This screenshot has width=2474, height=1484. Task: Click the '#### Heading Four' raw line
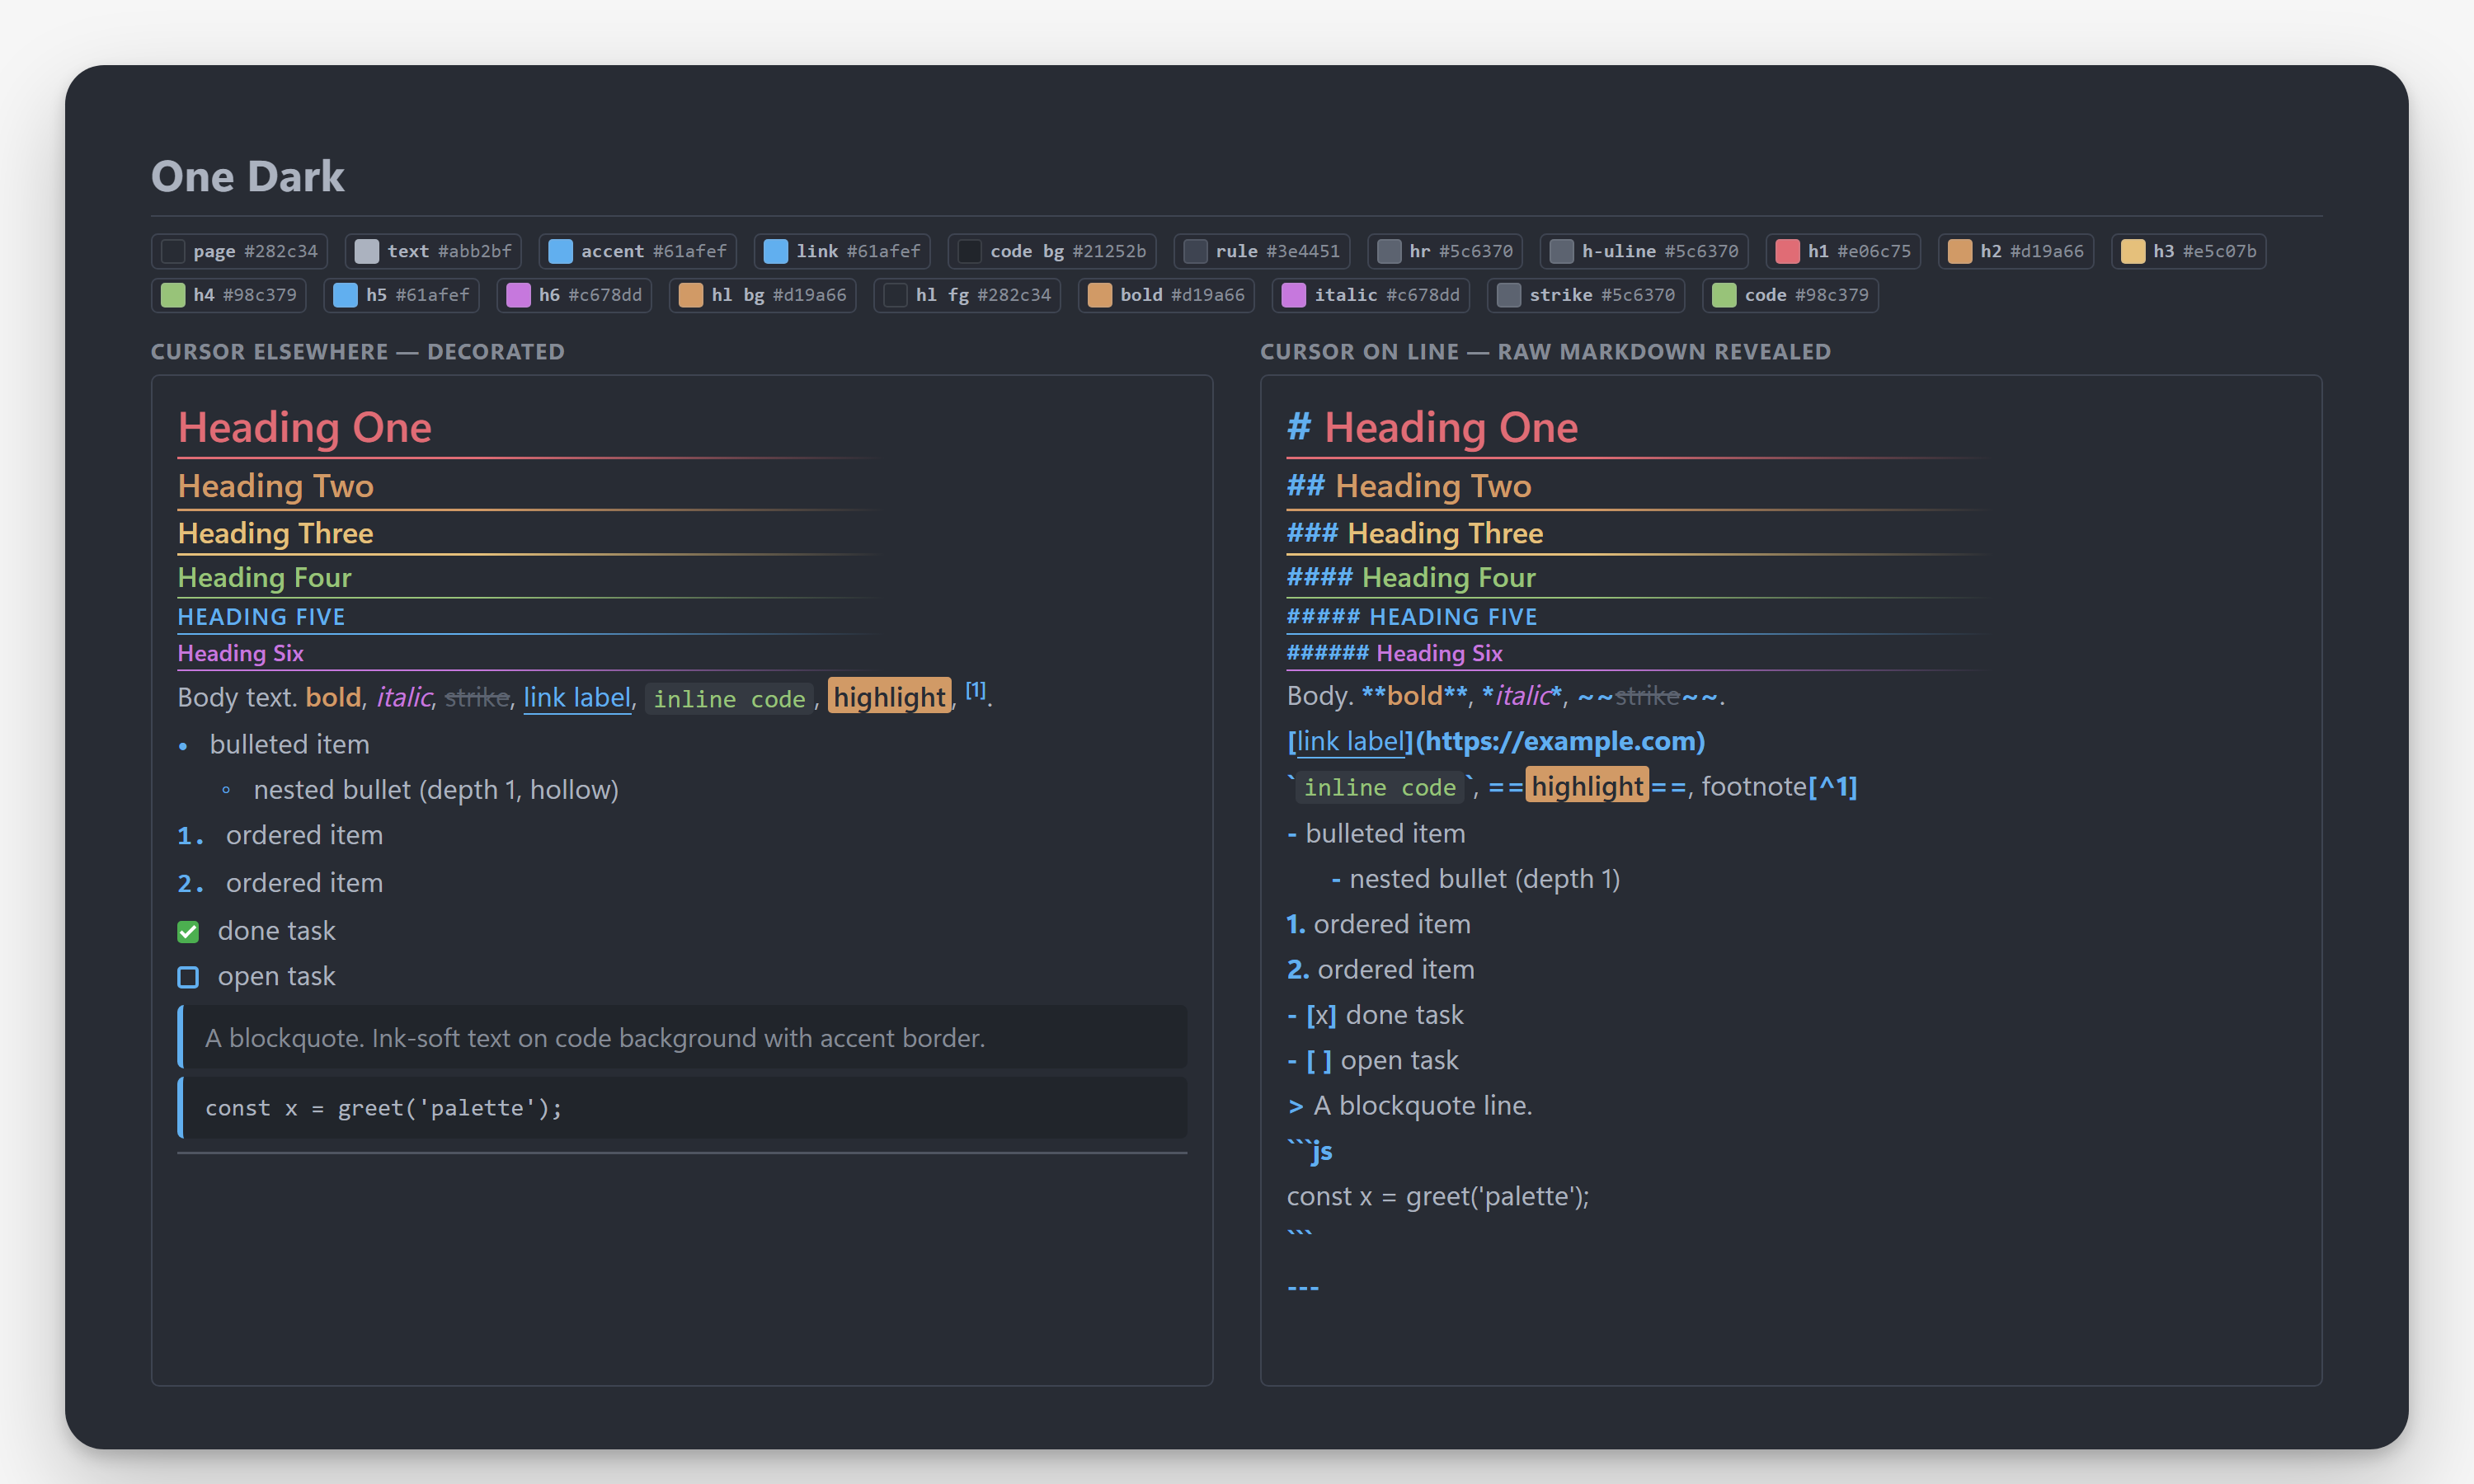point(1411,577)
